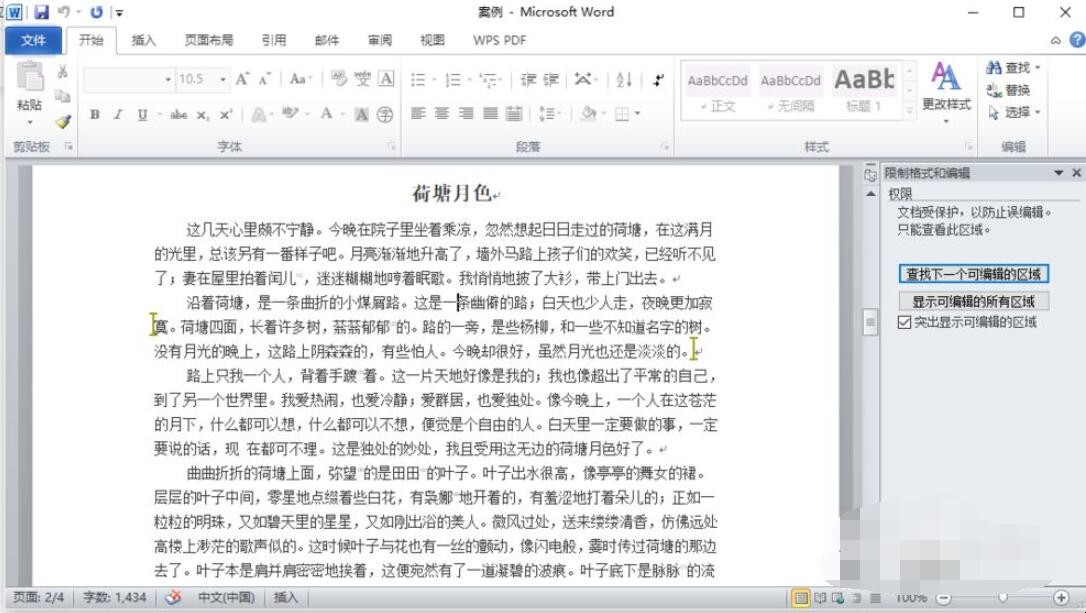Apply the Normal (正文) style
Image resolution: width=1086 pixels, height=613 pixels.
[718, 91]
